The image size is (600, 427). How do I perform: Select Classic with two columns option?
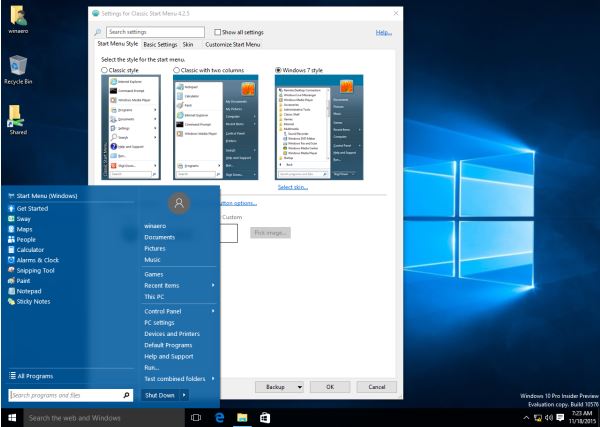pos(176,70)
